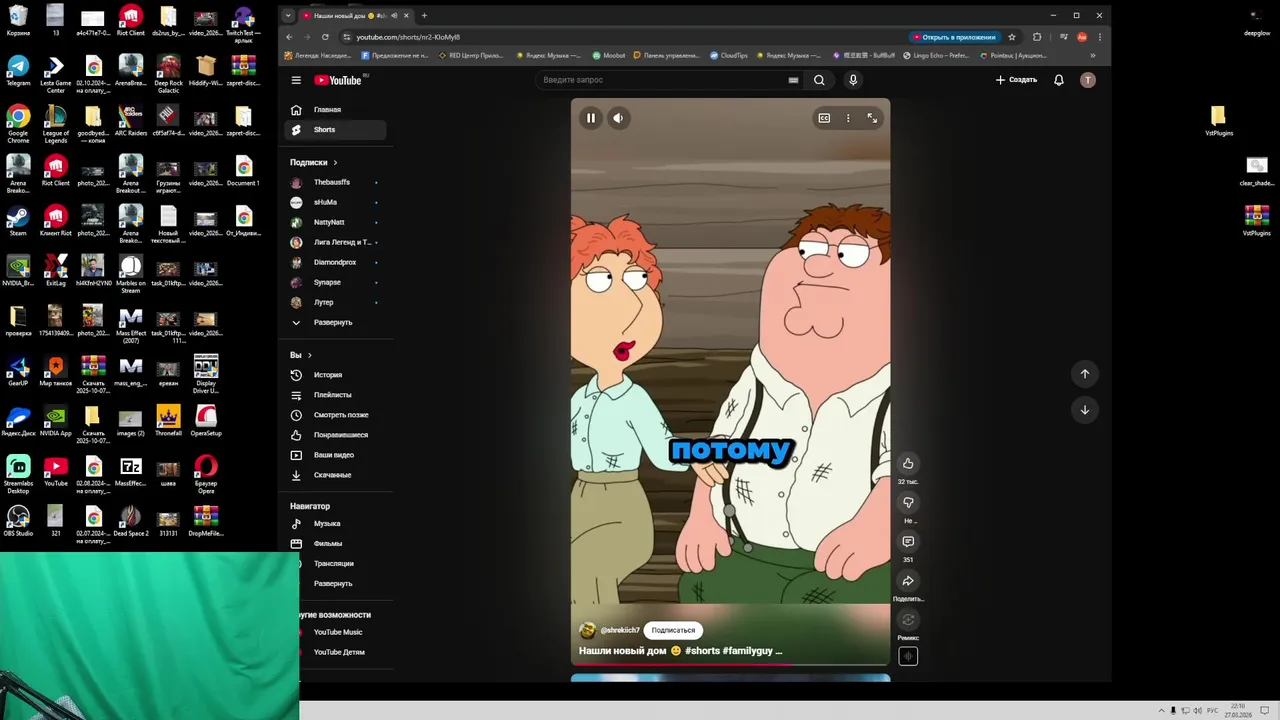This screenshot has height=720, width=1280.
Task: Open YouTube notifications bell
Action: 1059,80
